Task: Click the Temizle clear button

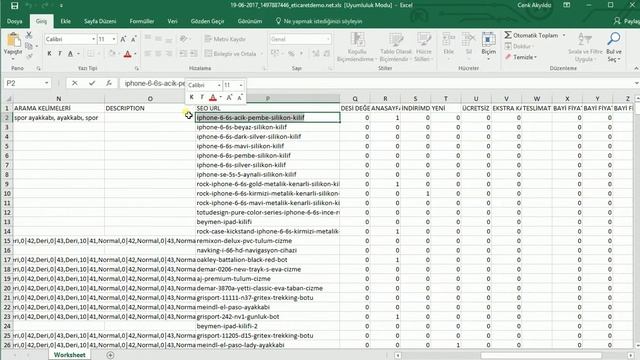Action: 521,57
